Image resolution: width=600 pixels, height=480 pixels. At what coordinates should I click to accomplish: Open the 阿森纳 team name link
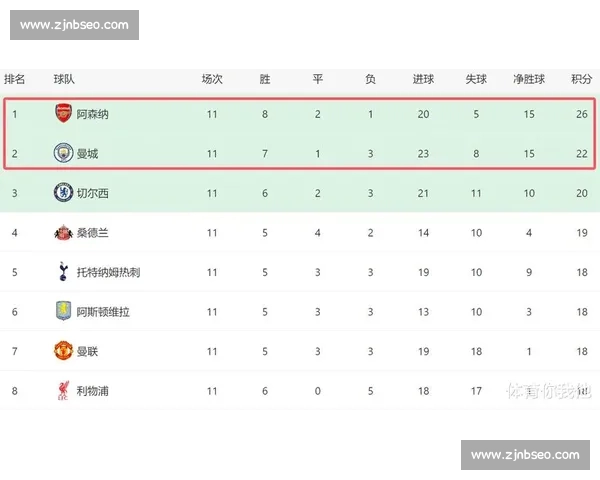93,114
